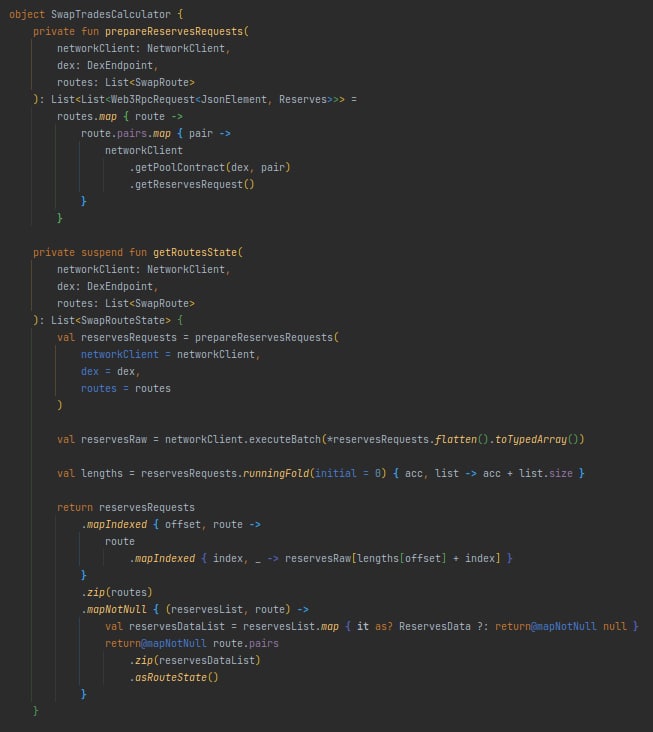This screenshot has width=653, height=732.
Task: Click the flatten() call
Action: click(x=462, y=439)
